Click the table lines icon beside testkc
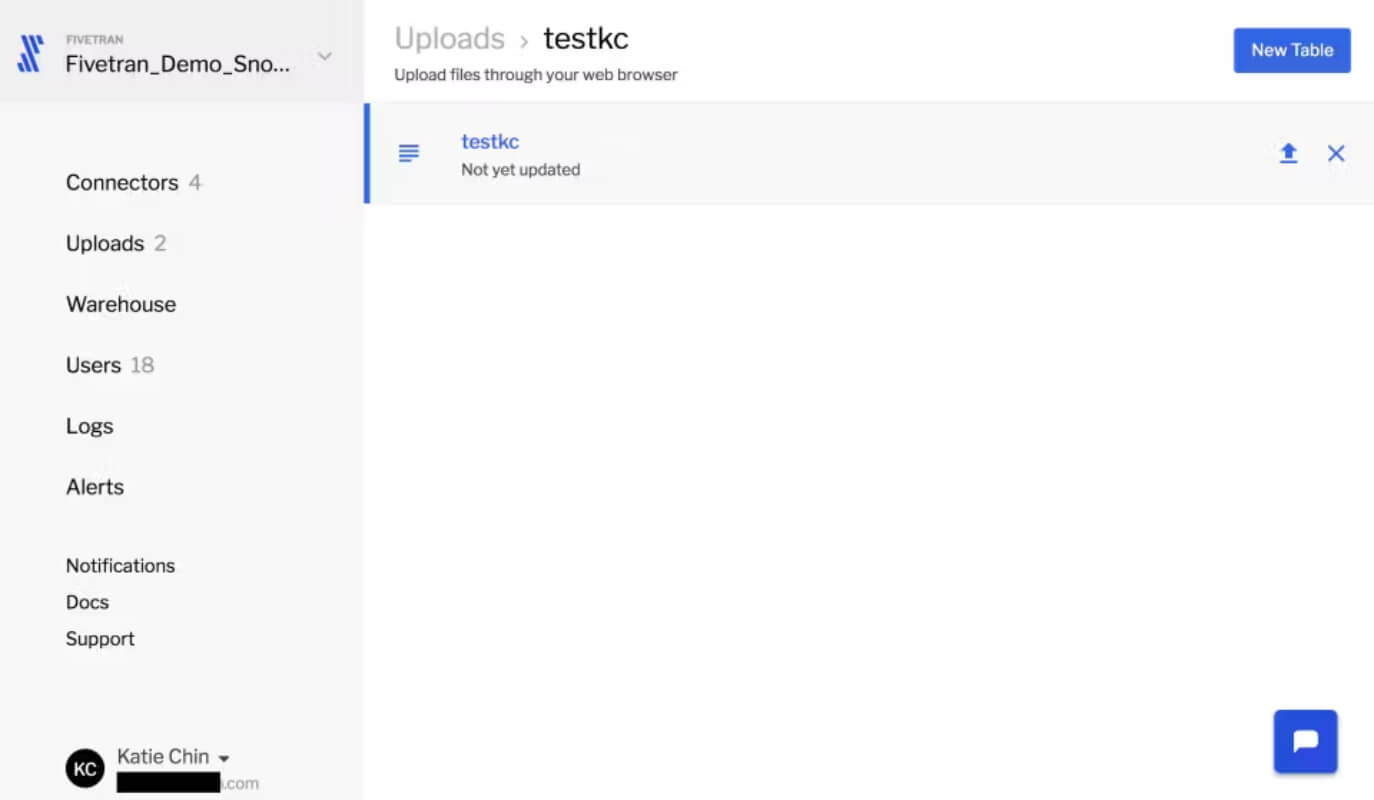Viewport: 1374px width, 800px height. [409, 153]
